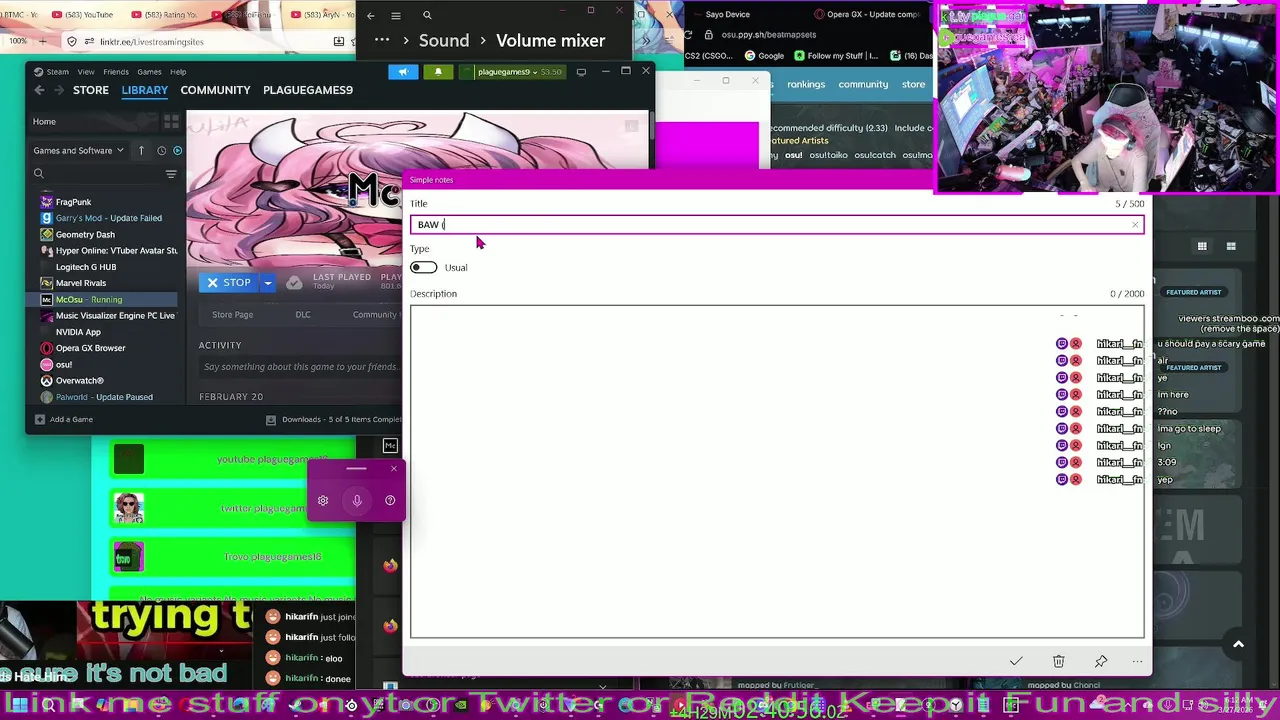Open the rankings tab on osu website

pos(806,84)
